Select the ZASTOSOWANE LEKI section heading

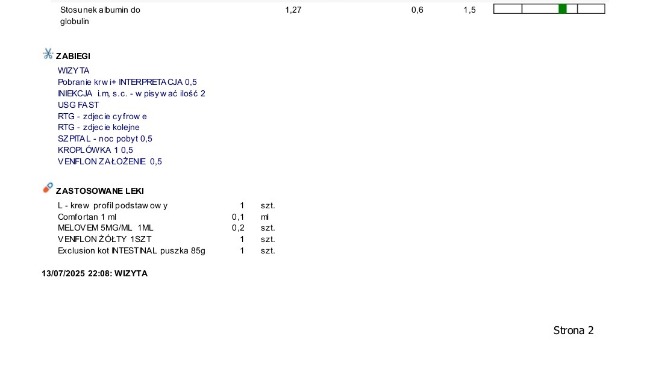point(100,191)
